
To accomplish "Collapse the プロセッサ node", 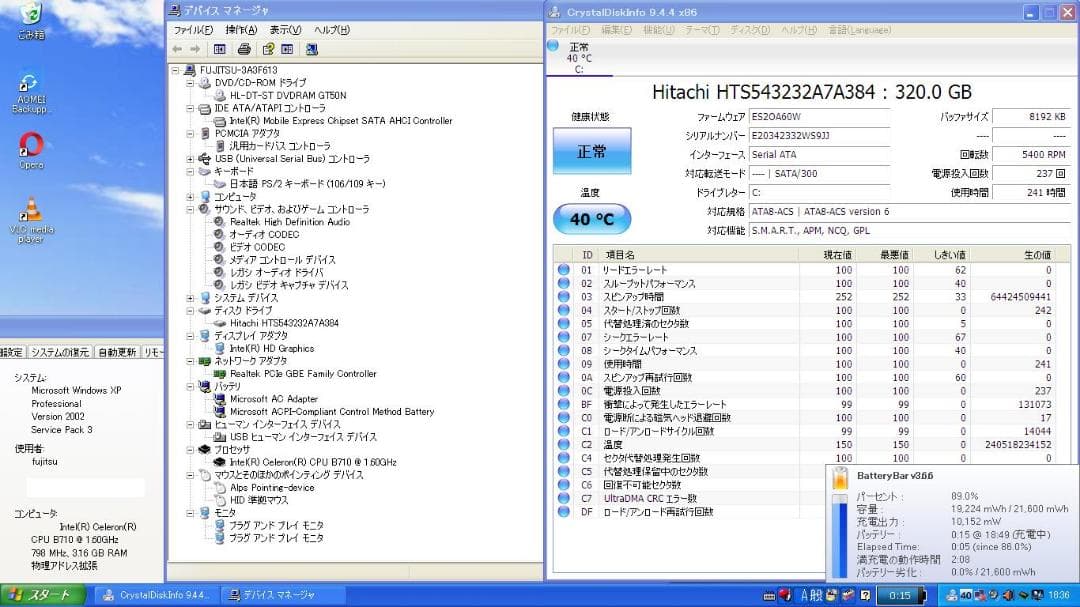I will point(190,450).
